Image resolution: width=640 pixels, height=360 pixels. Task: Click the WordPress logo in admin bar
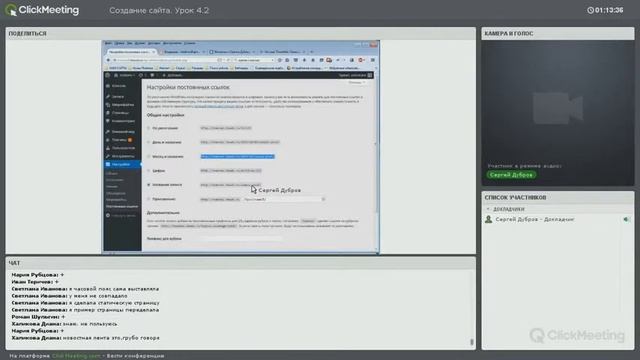tap(107, 75)
